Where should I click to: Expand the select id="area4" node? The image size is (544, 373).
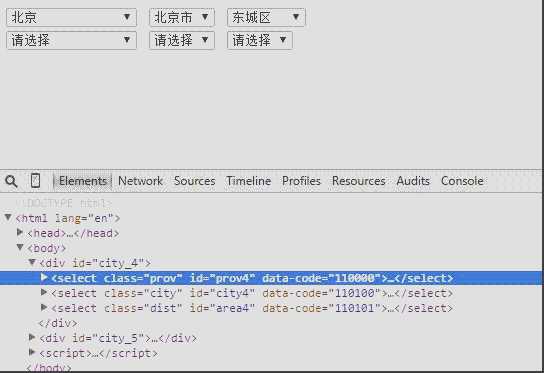coord(44,307)
